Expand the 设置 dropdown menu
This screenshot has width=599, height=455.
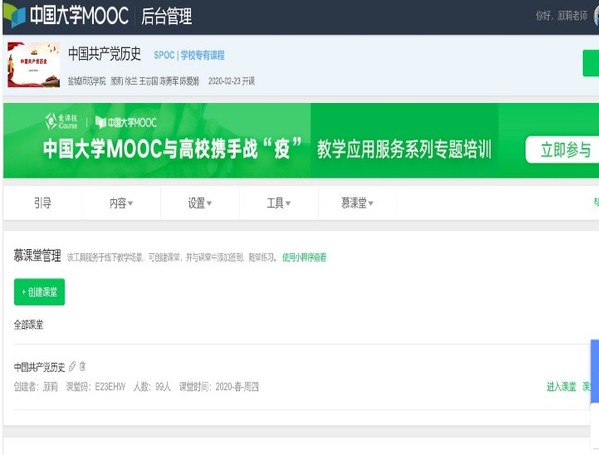(x=199, y=203)
